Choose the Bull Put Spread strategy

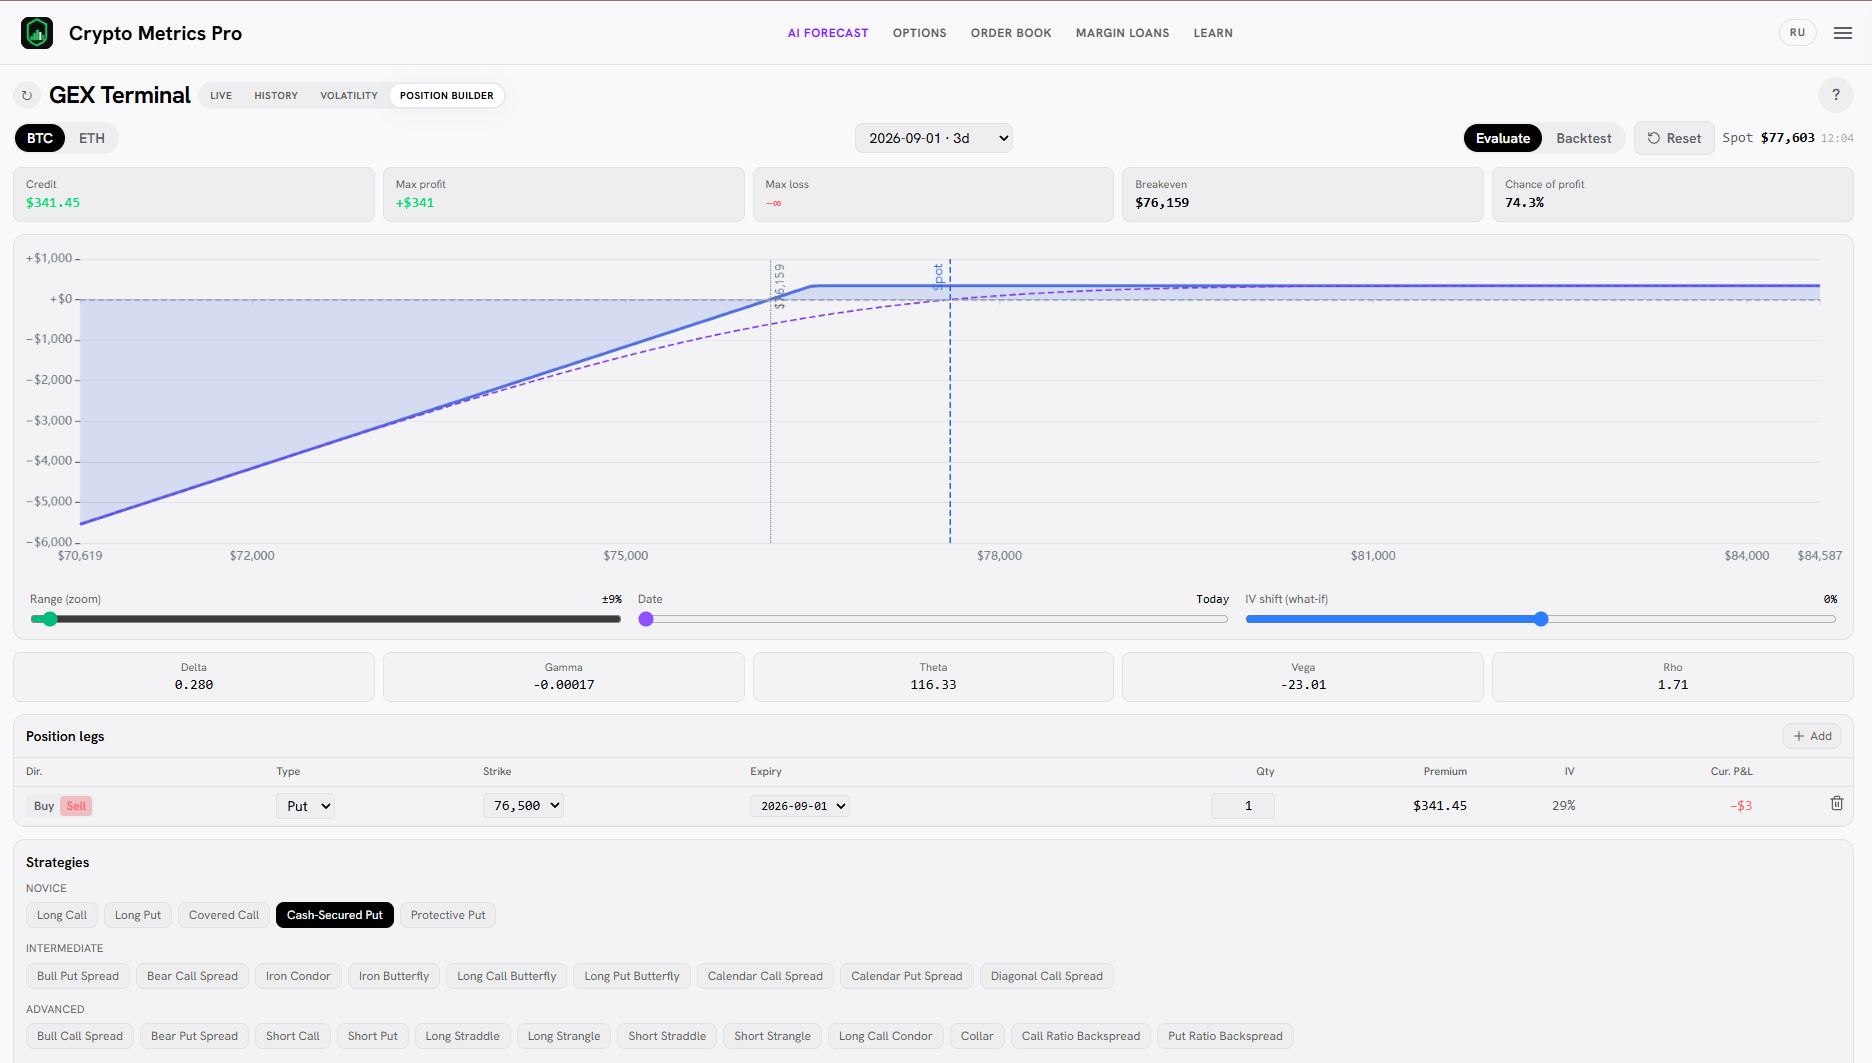78,976
